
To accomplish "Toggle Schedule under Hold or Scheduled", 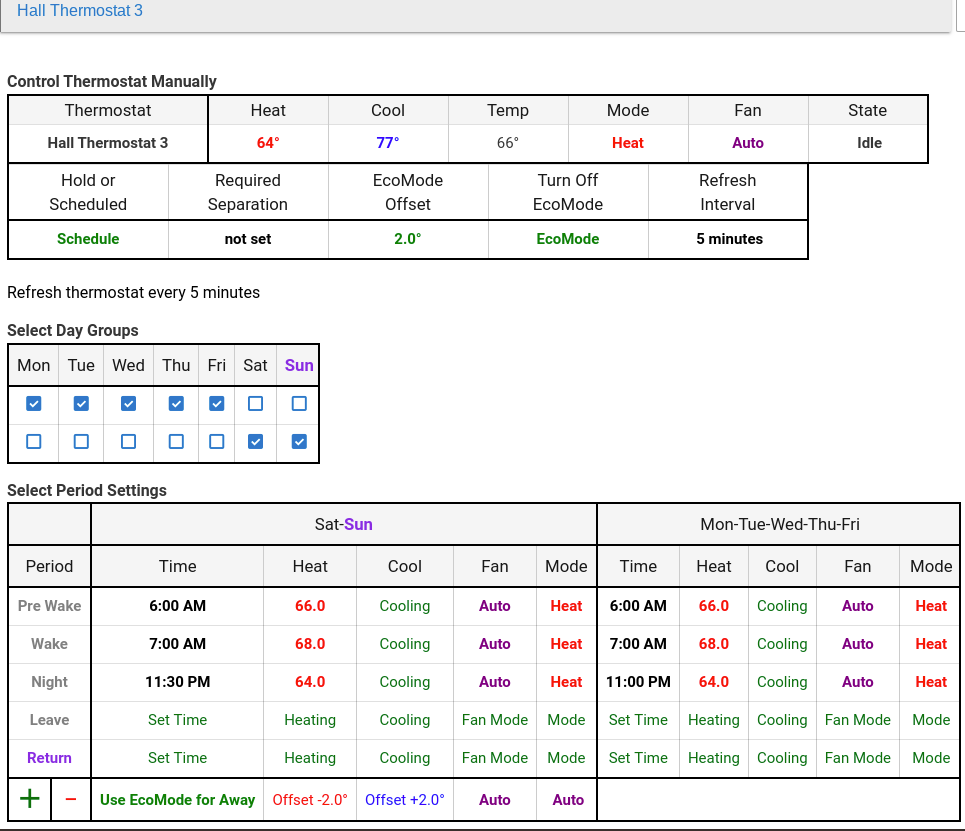I will (x=88, y=239).
